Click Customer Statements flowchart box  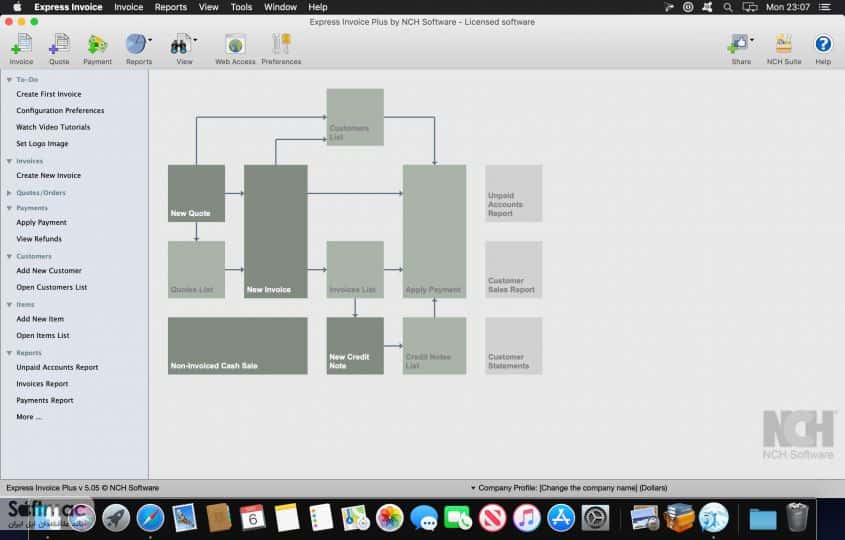coord(514,345)
